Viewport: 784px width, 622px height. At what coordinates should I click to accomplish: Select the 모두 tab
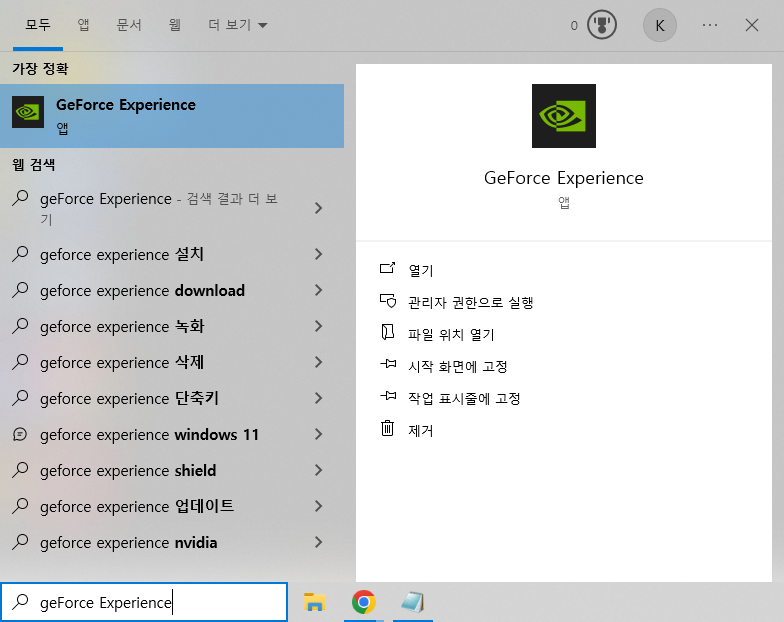point(38,24)
